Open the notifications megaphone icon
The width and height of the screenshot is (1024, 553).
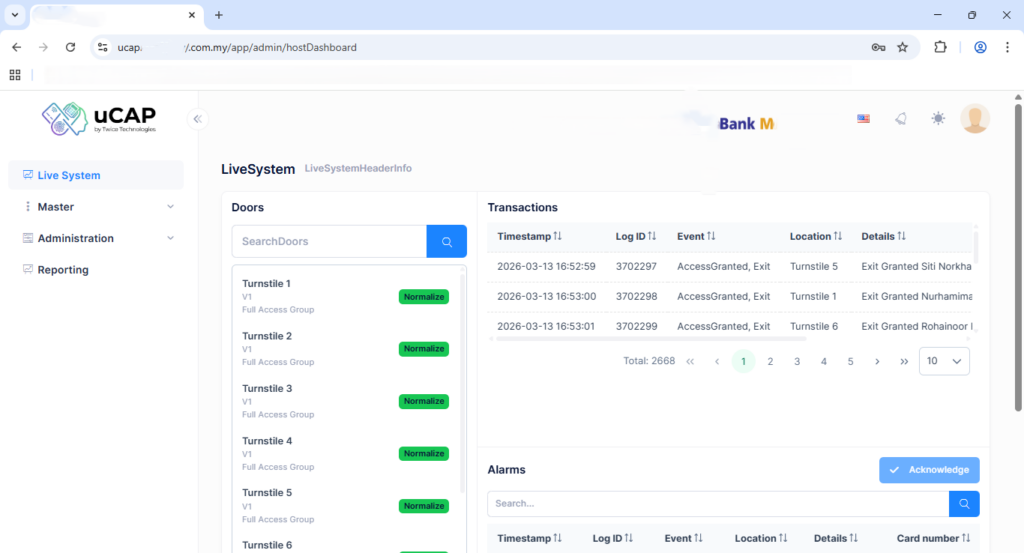pyautogui.click(x=901, y=119)
